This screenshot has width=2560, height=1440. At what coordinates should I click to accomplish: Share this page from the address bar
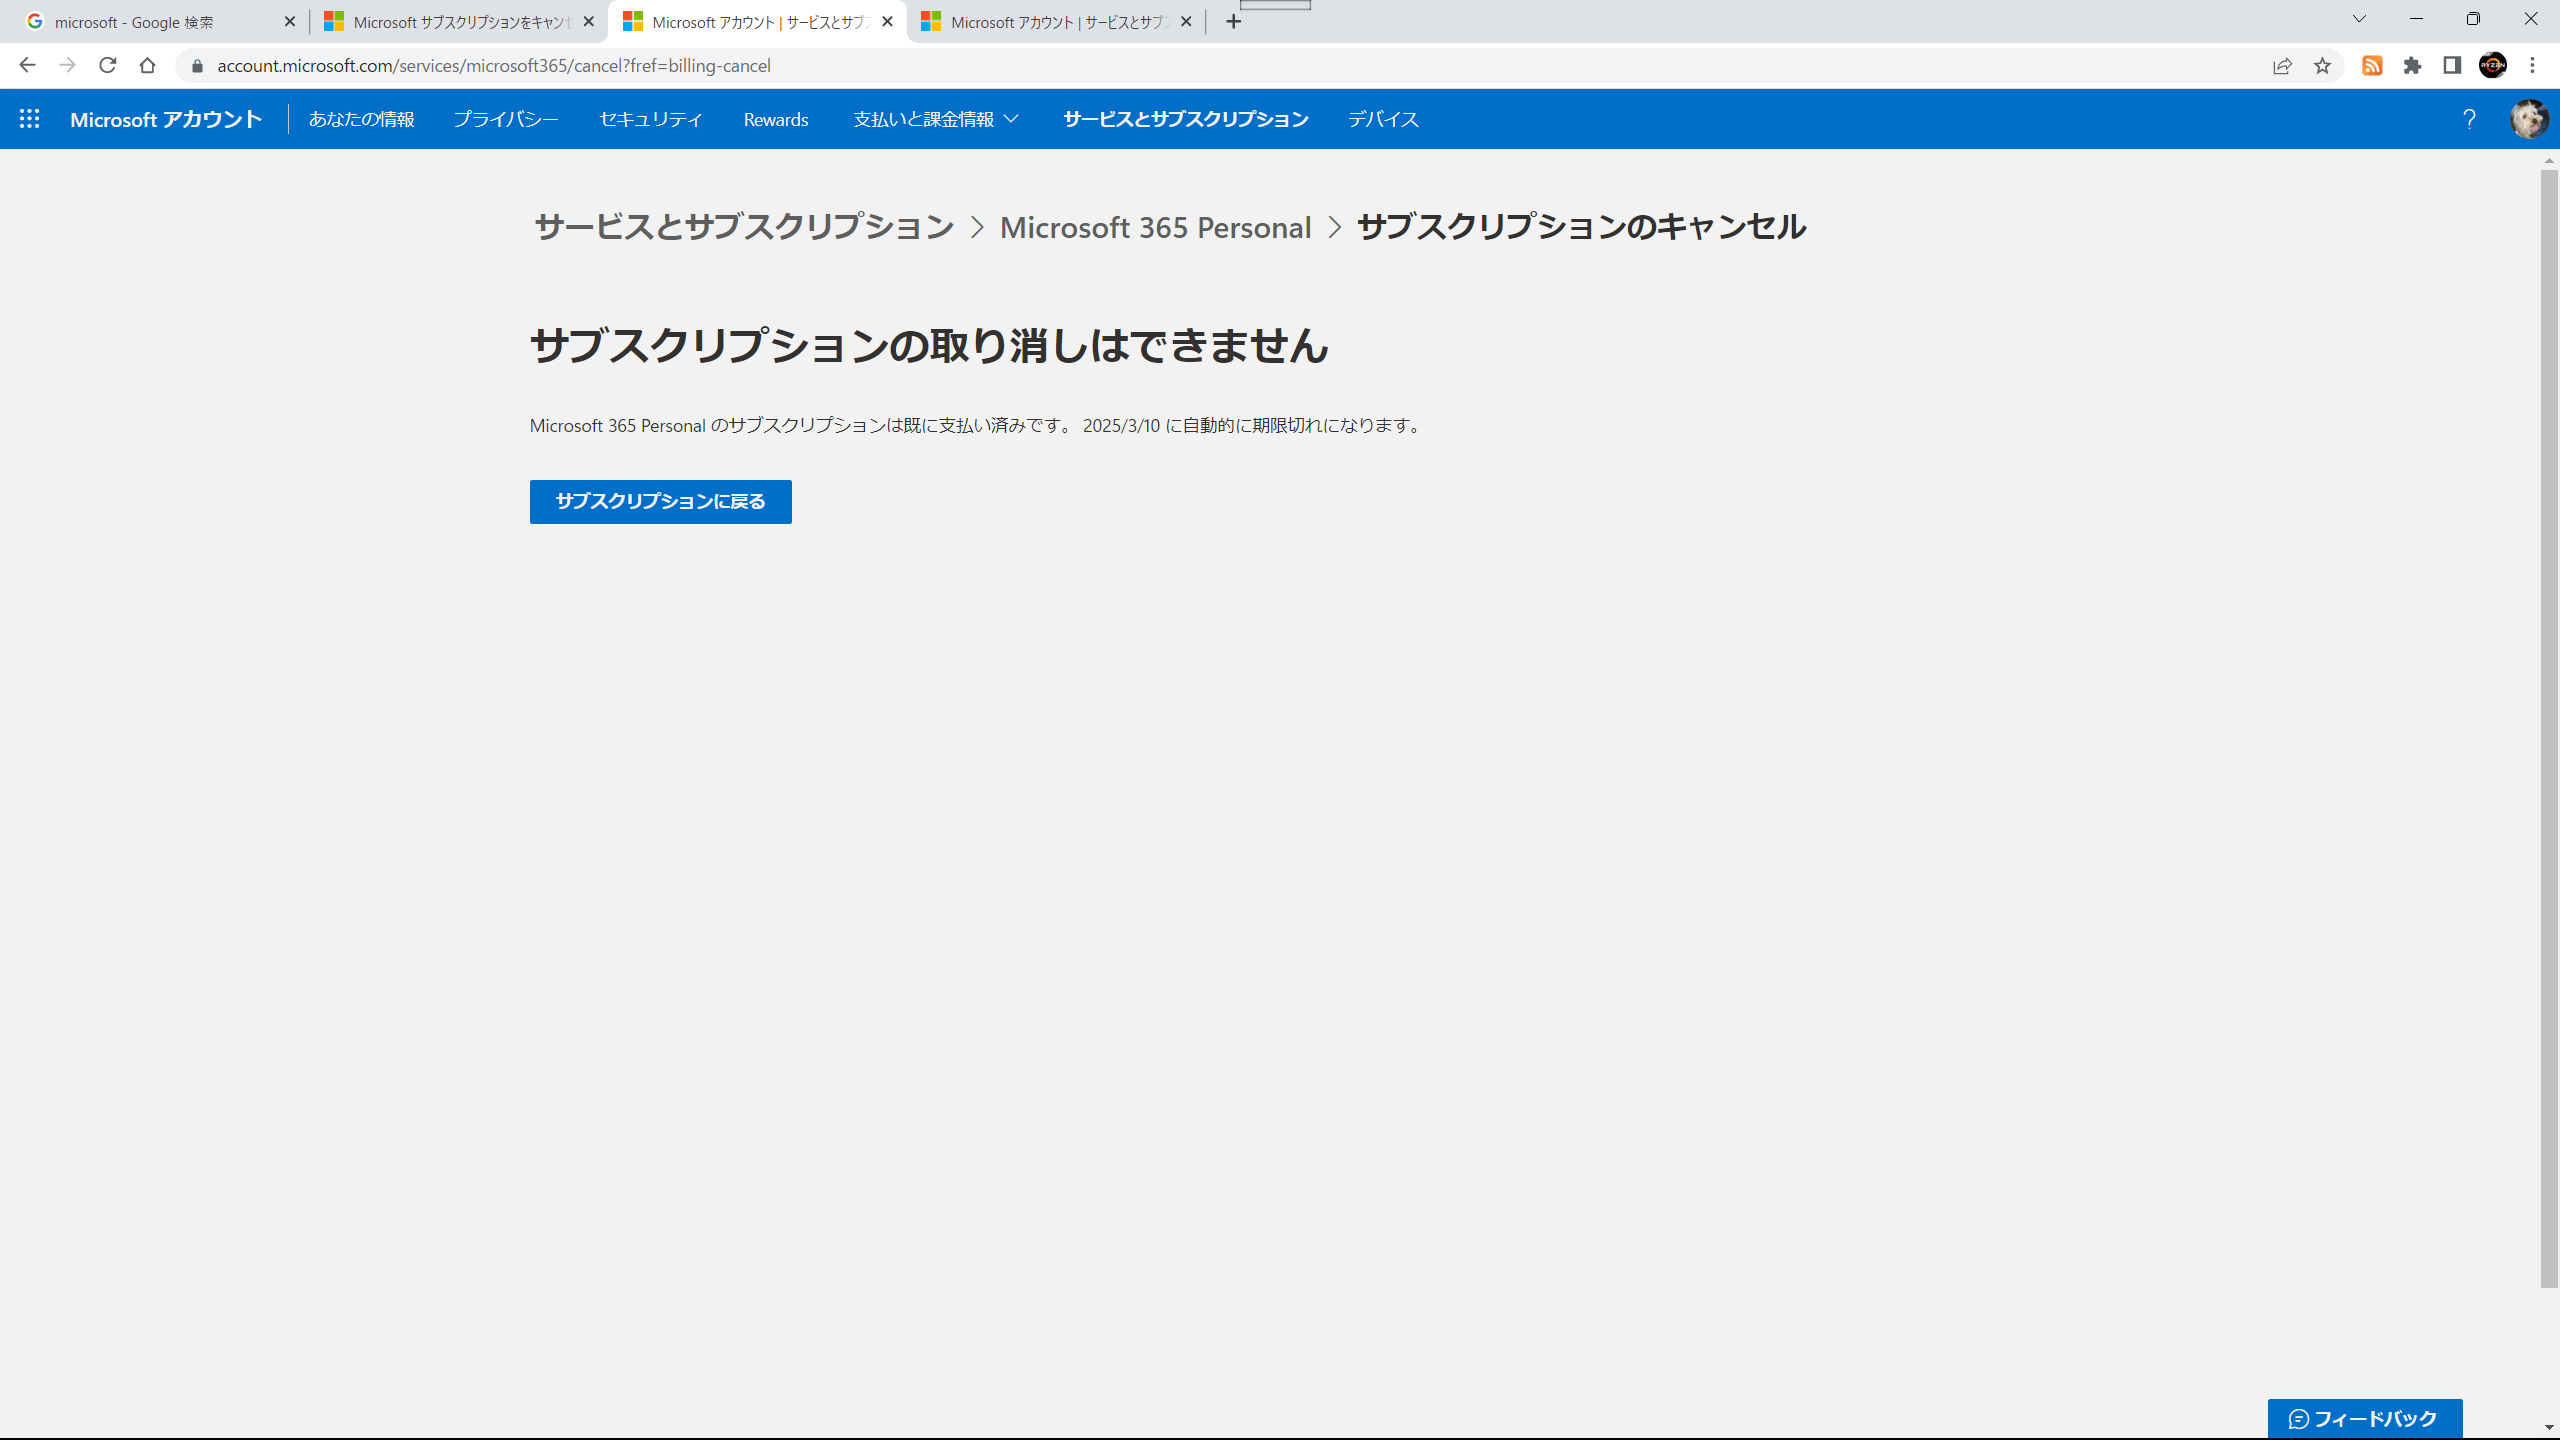coord(2282,66)
